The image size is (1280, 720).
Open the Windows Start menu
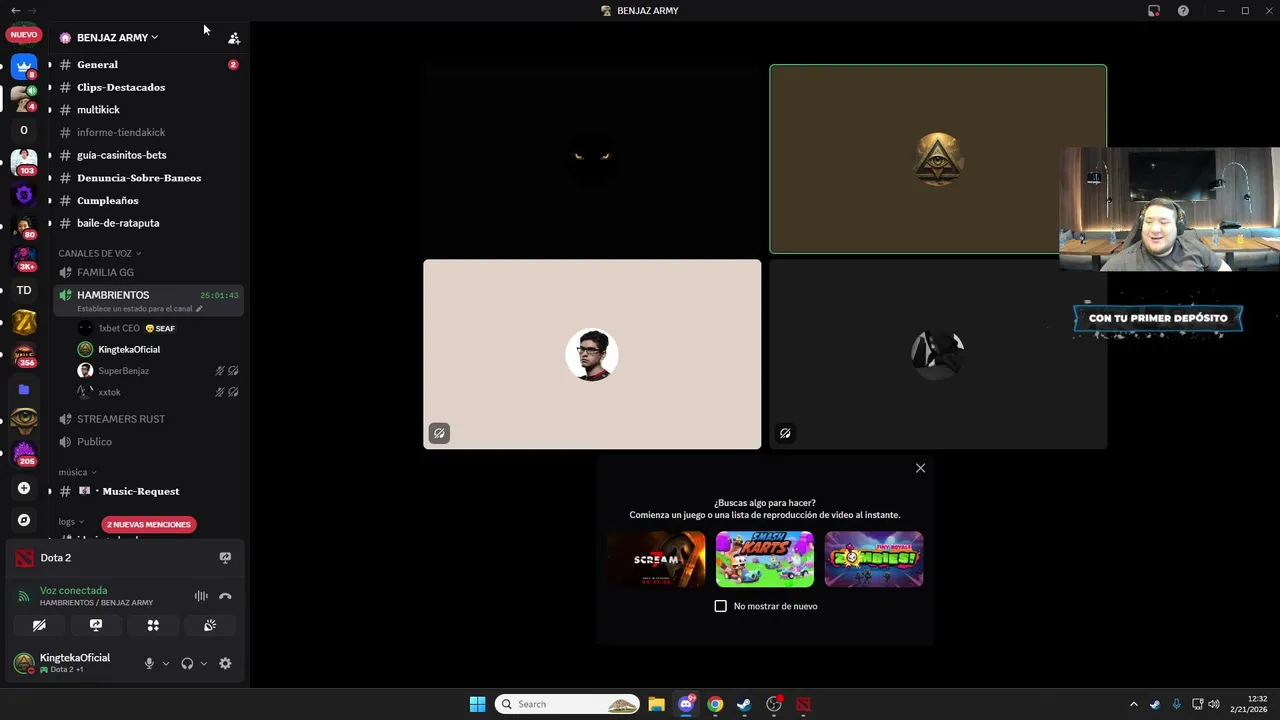click(x=477, y=704)
